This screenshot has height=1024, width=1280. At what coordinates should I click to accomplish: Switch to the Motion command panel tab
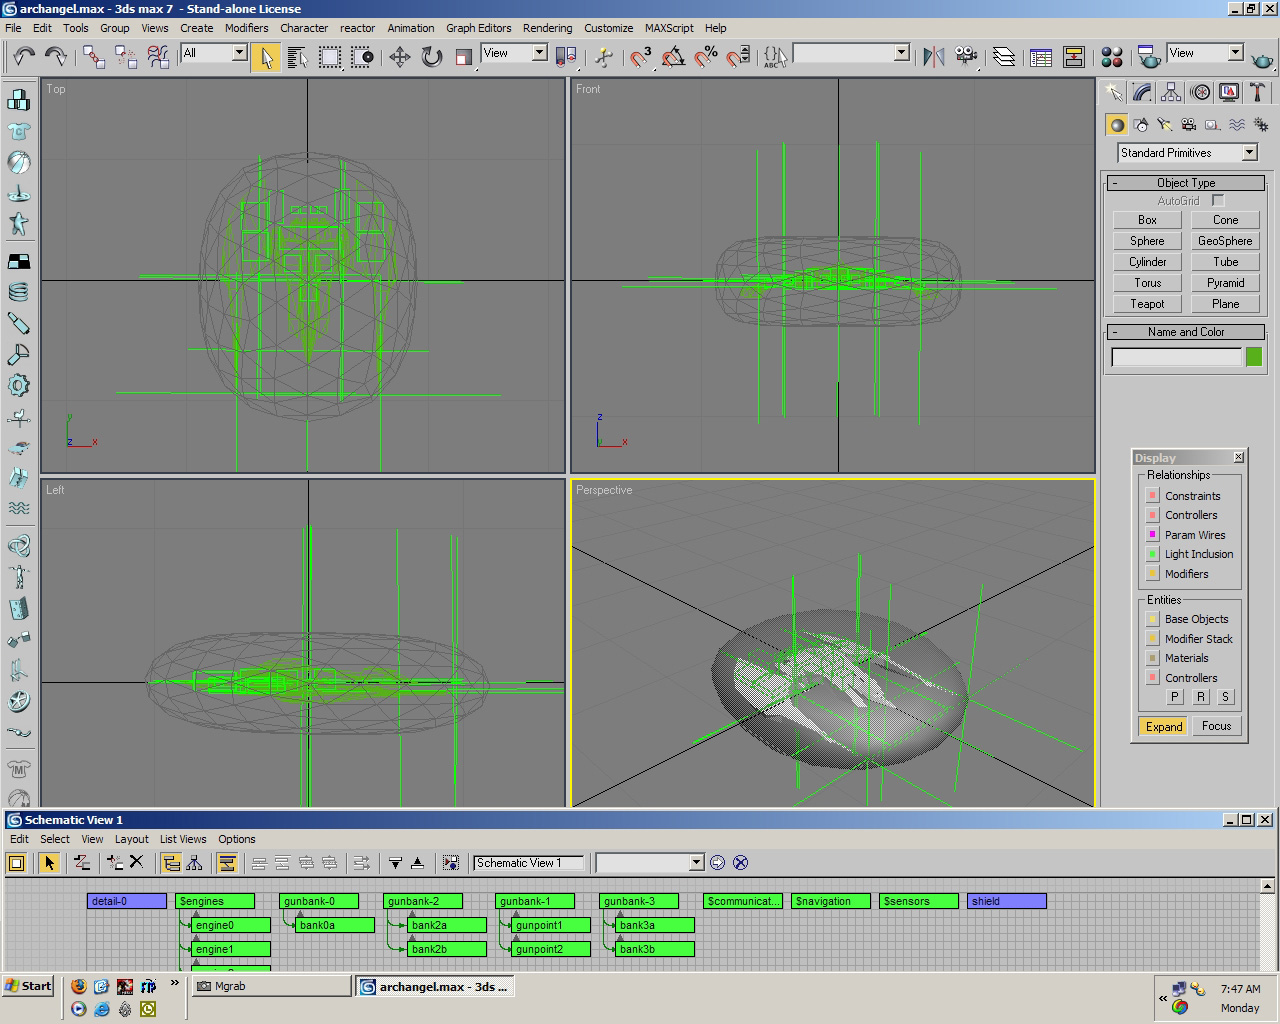tap(1200, 93)
